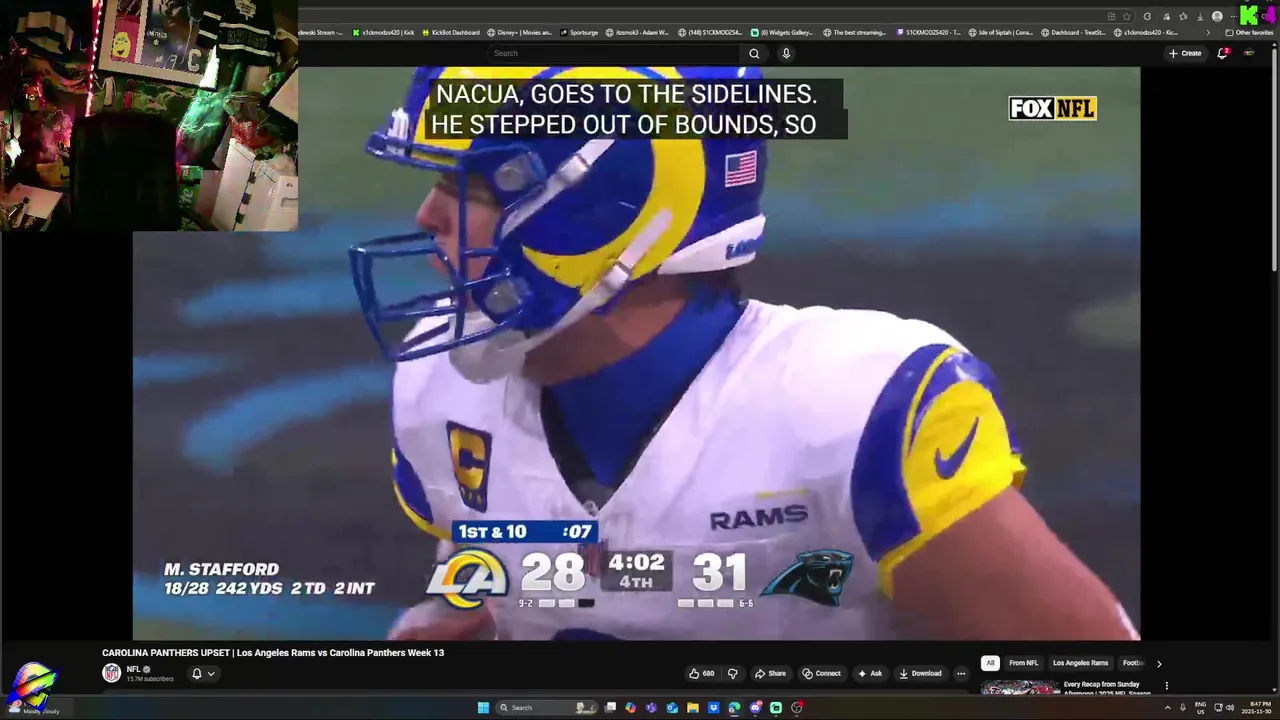Click the Connect button
Image resolution: width=1280 pixels, height=720 pixels.
[x=821, y=673]
